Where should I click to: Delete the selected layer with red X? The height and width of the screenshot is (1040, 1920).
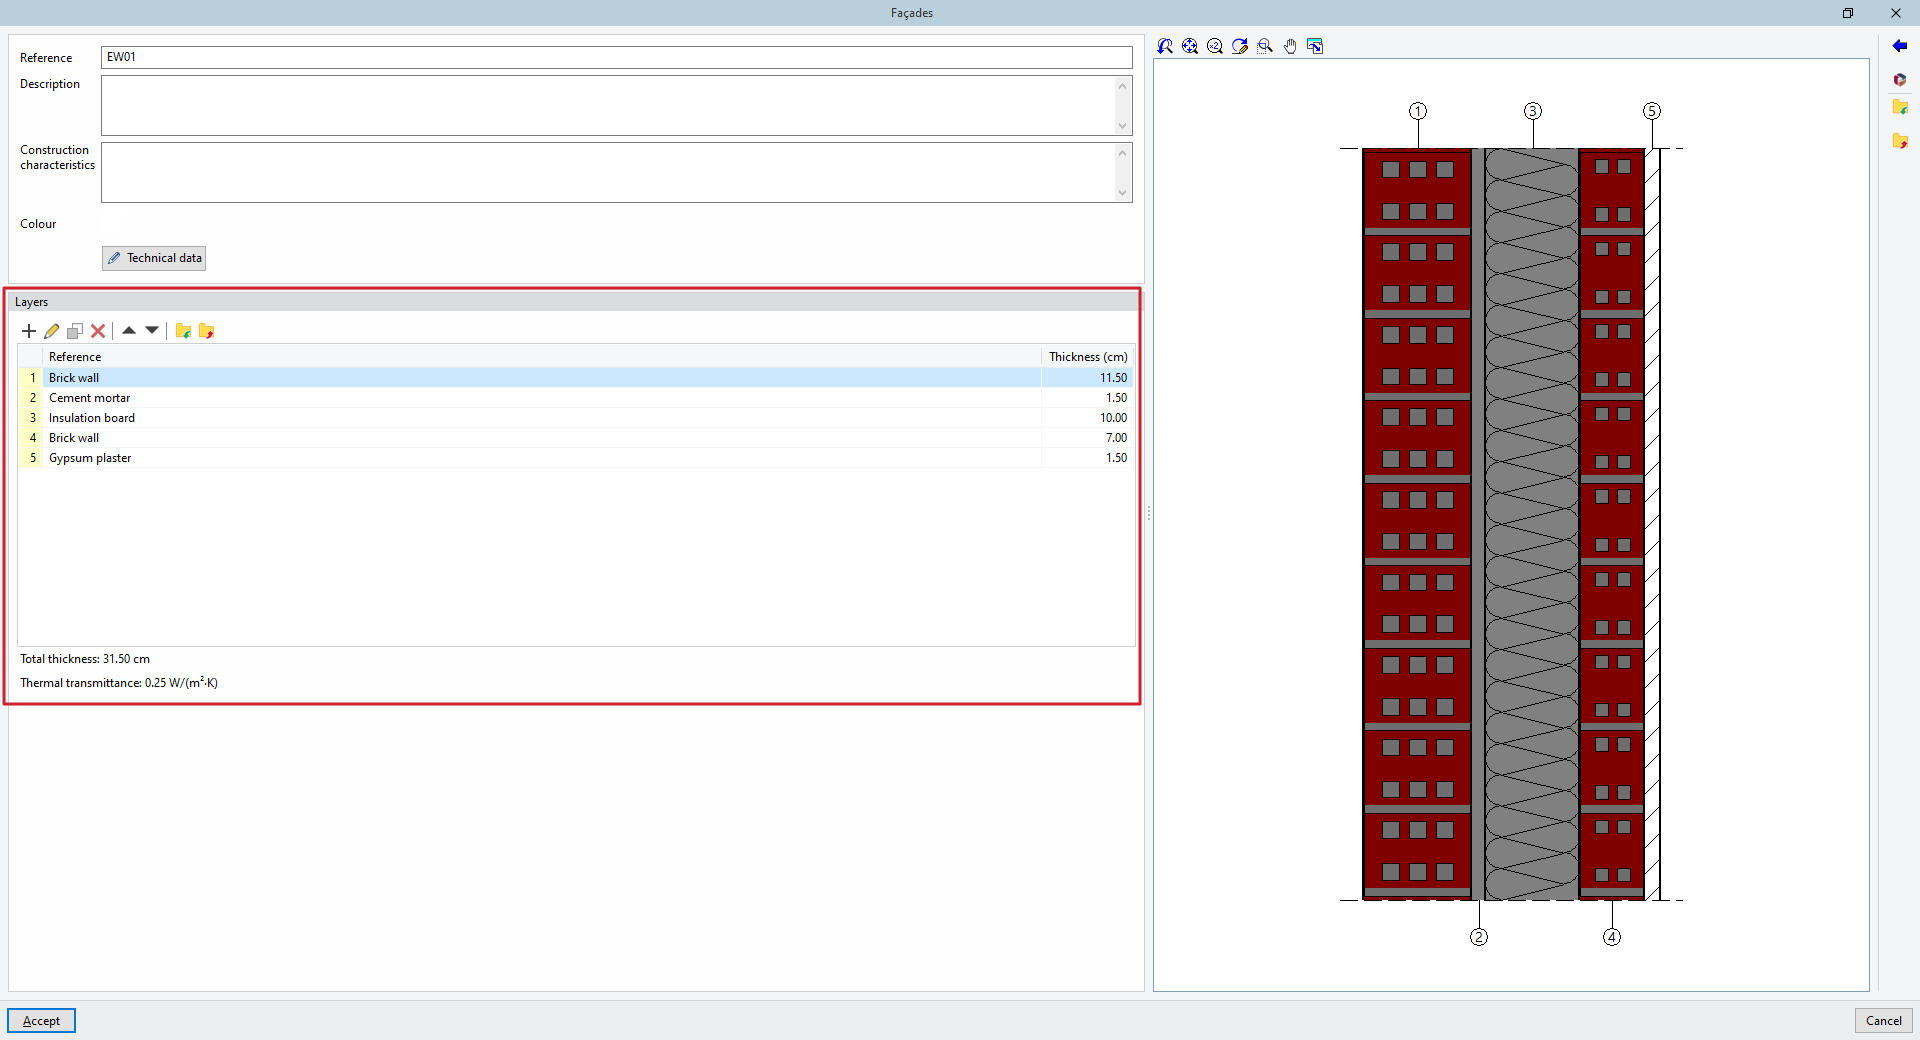click(98, 331)
